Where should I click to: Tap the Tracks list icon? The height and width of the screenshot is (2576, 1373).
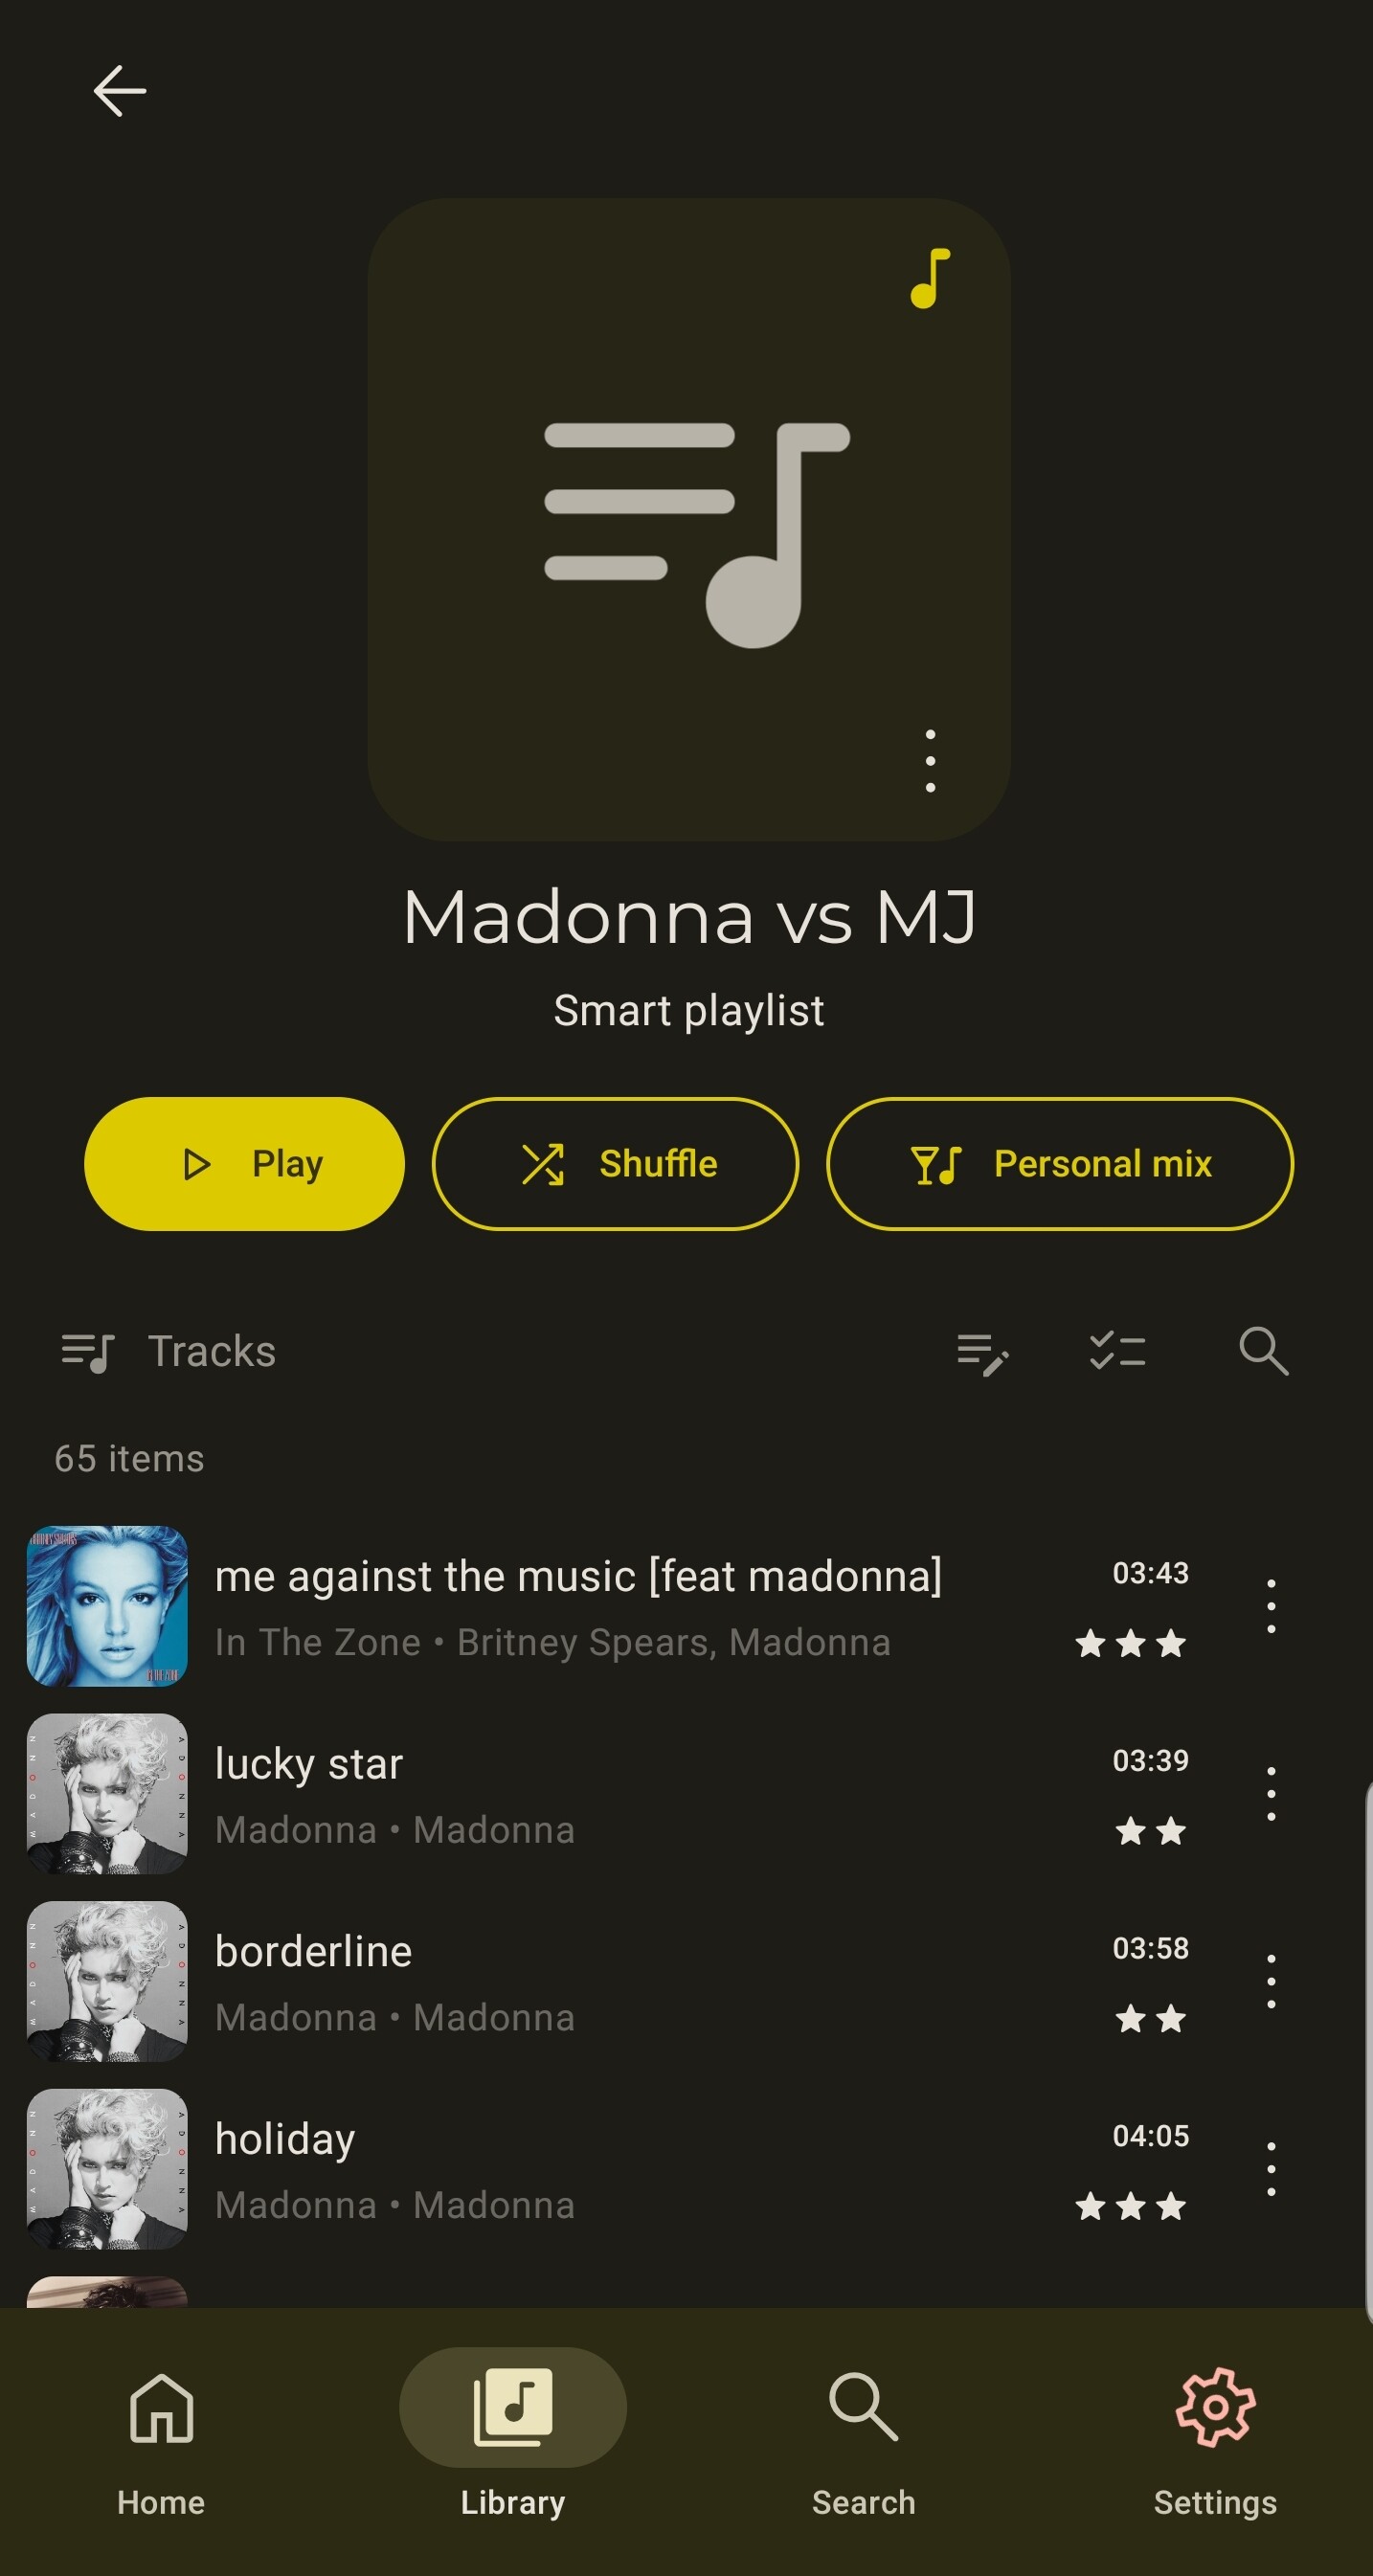[x=88, y=1352]
